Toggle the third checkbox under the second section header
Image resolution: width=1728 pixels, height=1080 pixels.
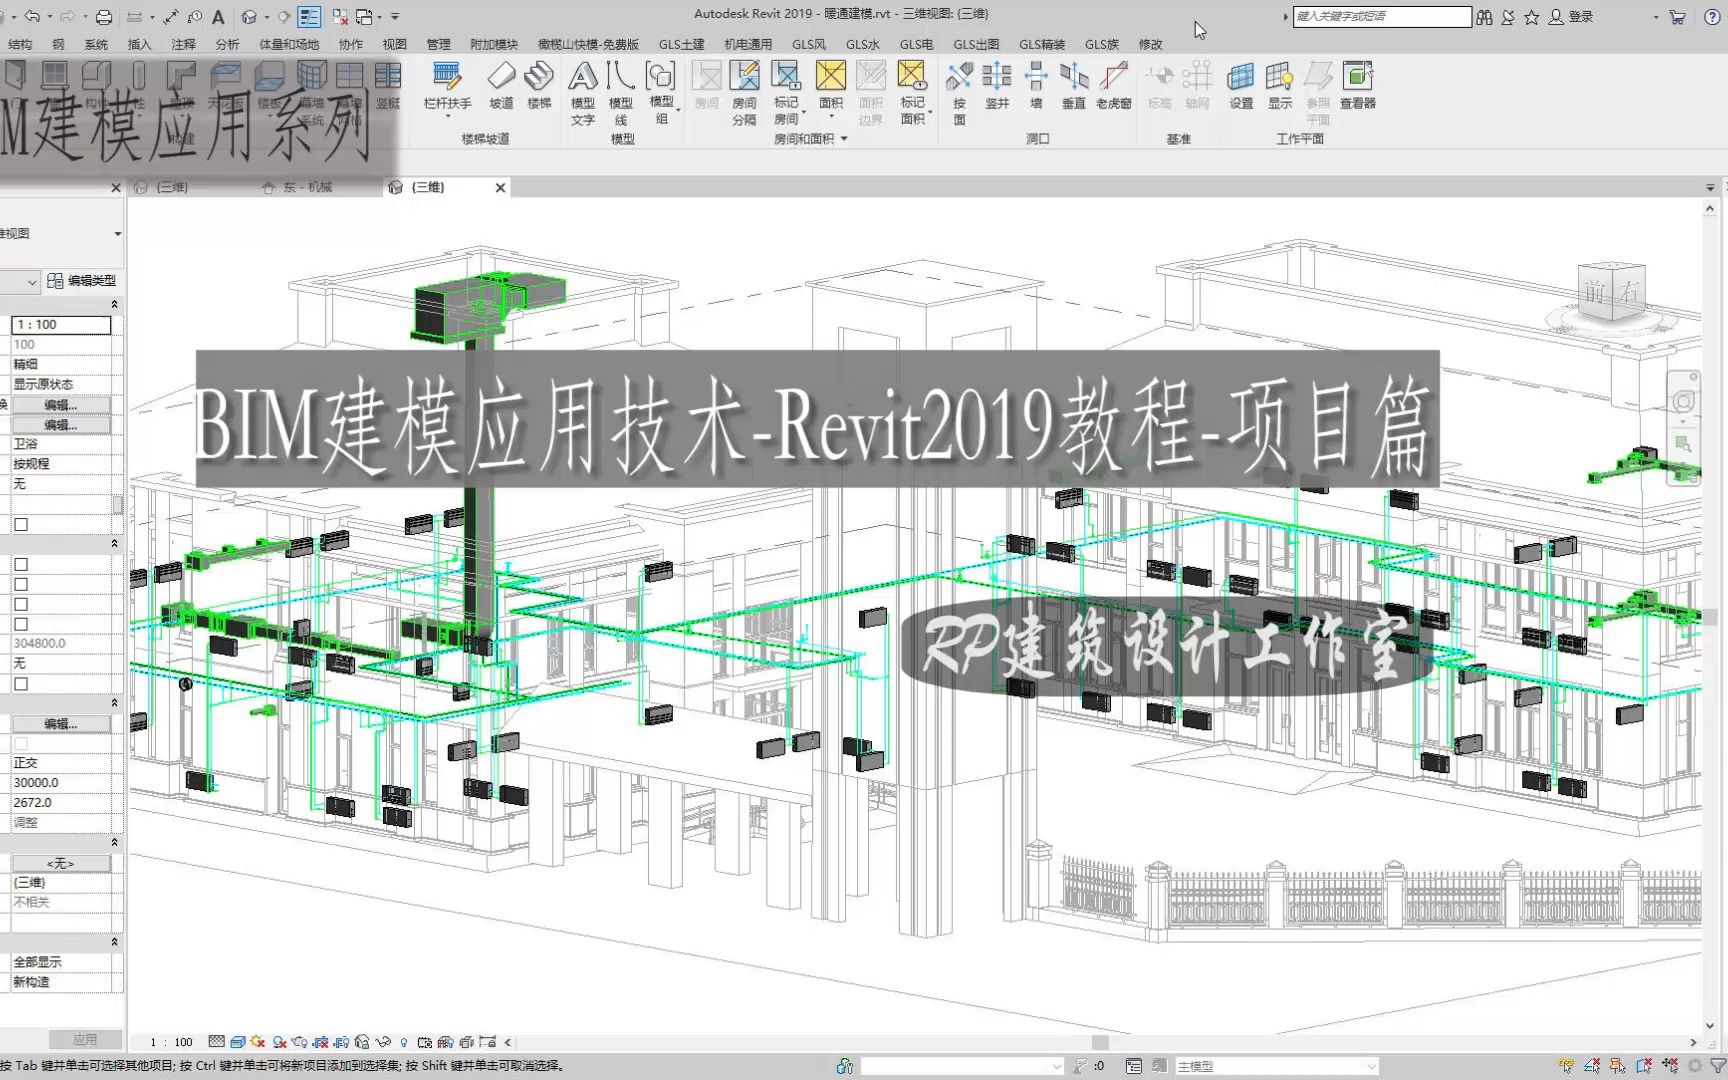coord(21,604)
